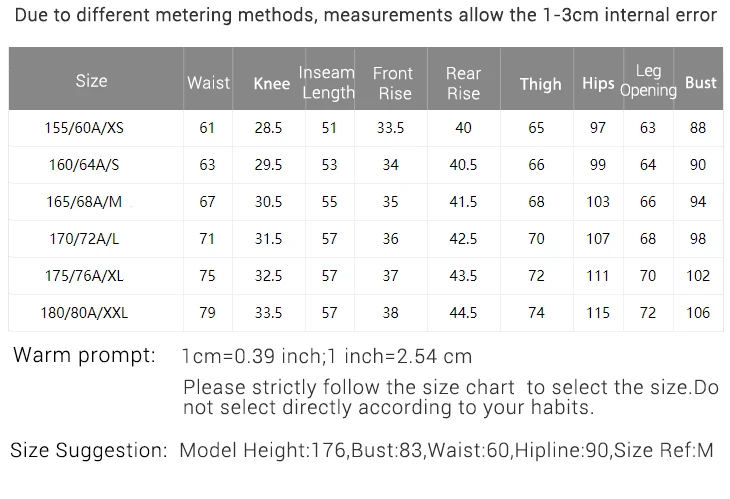
Task: Select the Front Rise header
Action: click(393, 83)
